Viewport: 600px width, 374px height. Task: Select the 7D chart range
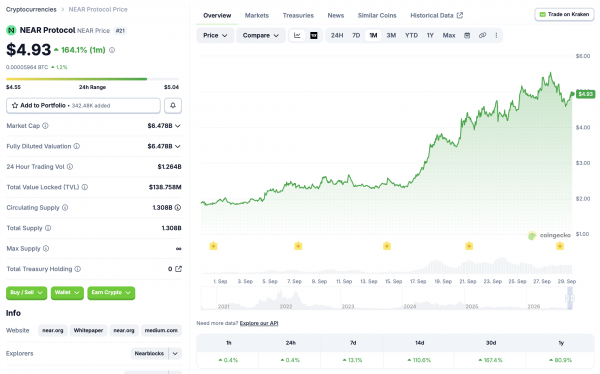[356, 35]
